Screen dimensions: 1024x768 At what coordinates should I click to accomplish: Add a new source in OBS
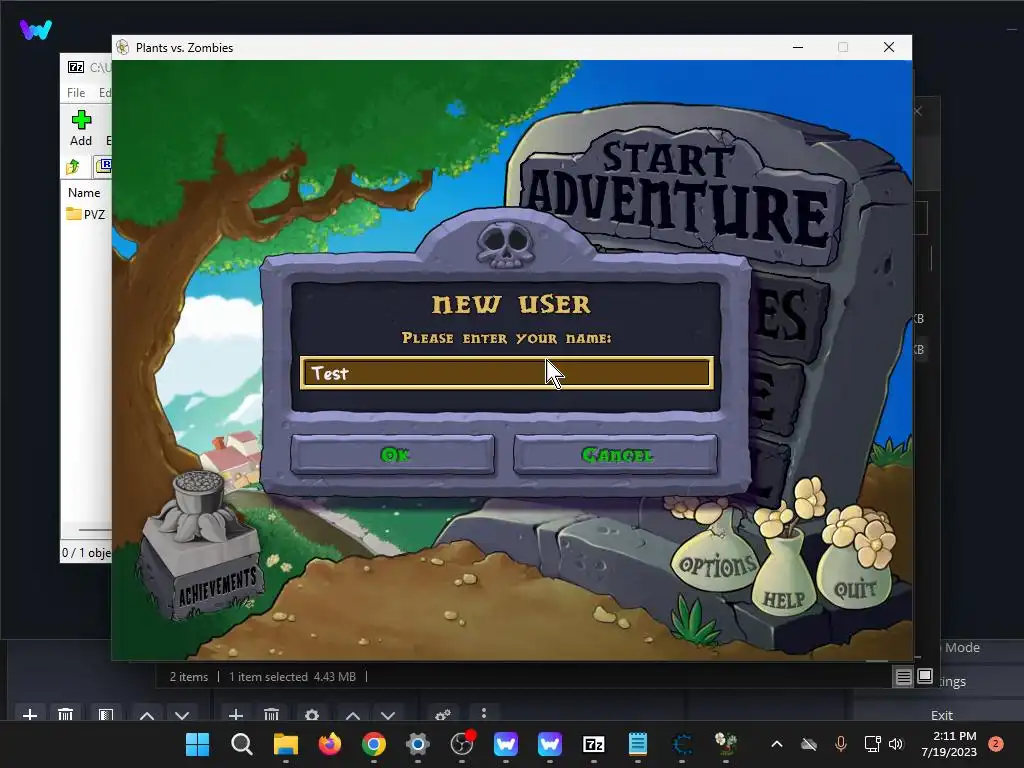tap(236, 714)
